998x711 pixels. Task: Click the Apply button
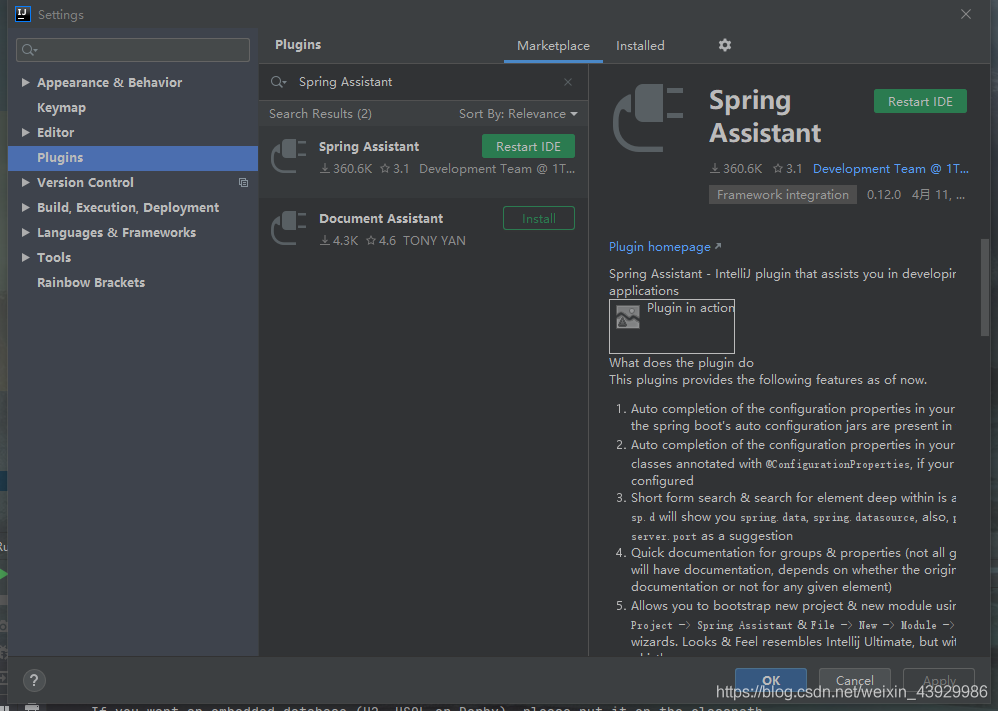coord(939,680)
